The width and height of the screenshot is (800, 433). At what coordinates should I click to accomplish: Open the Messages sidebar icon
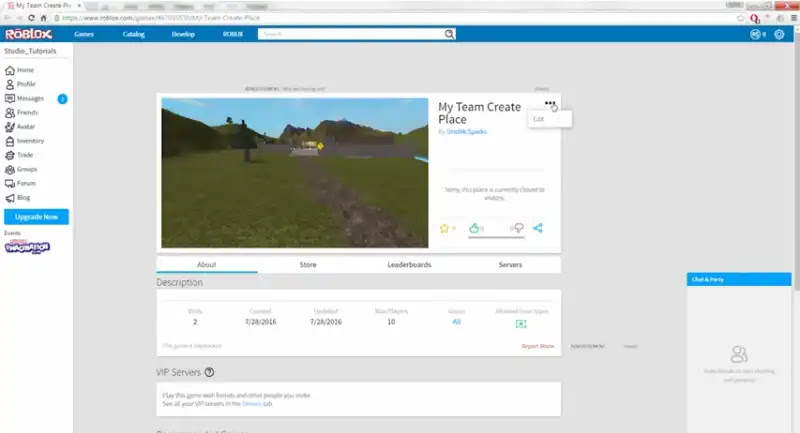click(x=10, y=98)
